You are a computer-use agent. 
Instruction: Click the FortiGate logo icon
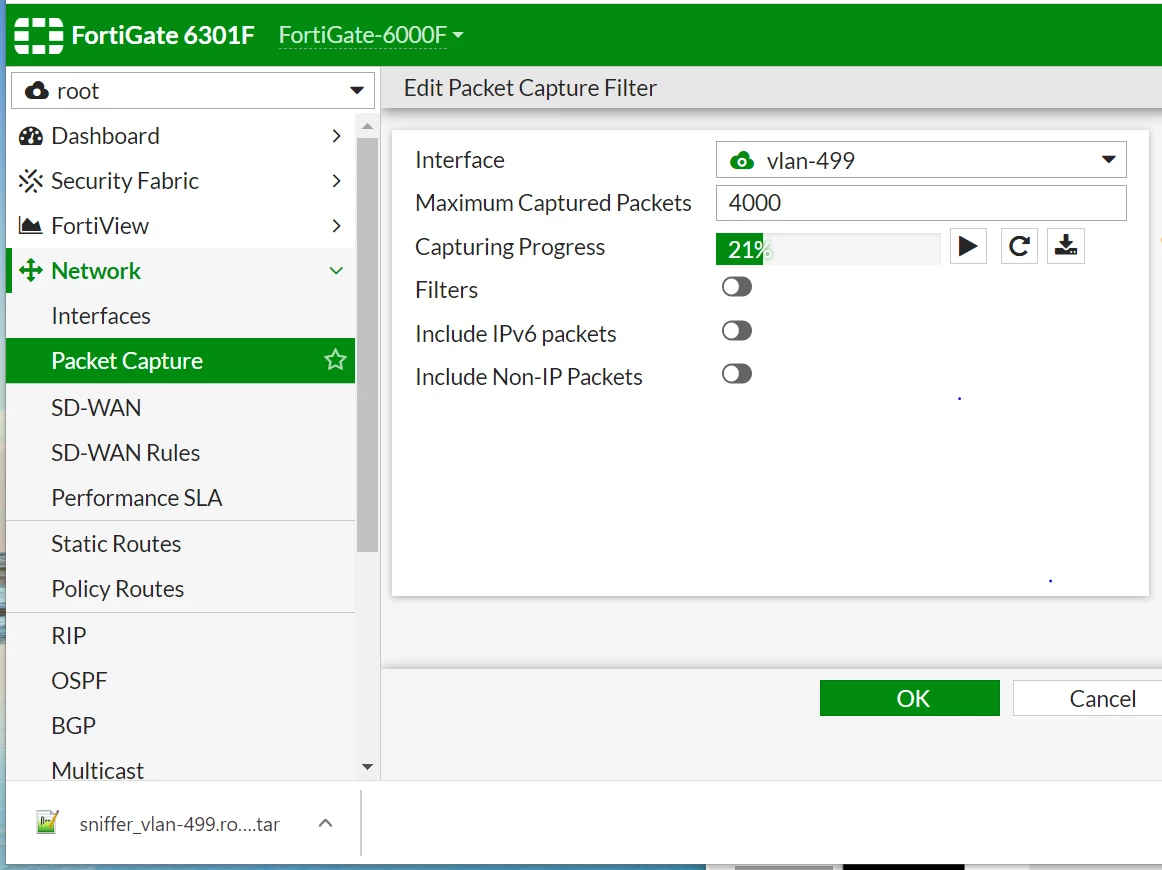39,35
